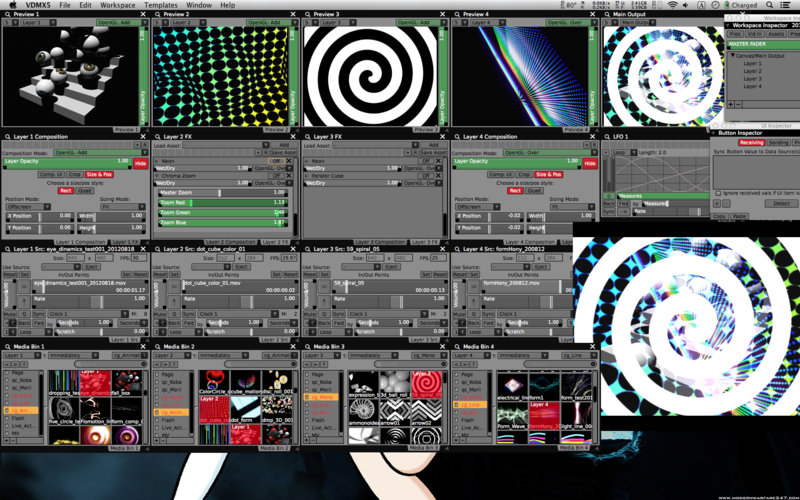This screenshot has width=800, height=500.
Task: Click the search field in Media Bin 2
Action: [x=260, y=364]
